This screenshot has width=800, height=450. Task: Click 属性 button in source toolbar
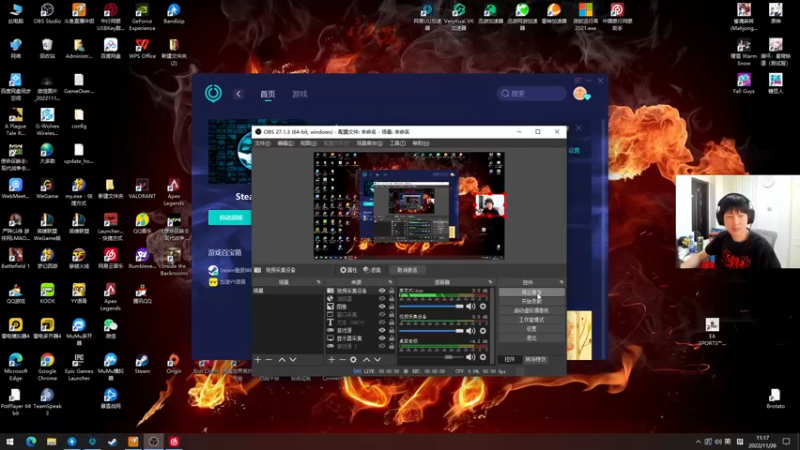click(349, 270)
